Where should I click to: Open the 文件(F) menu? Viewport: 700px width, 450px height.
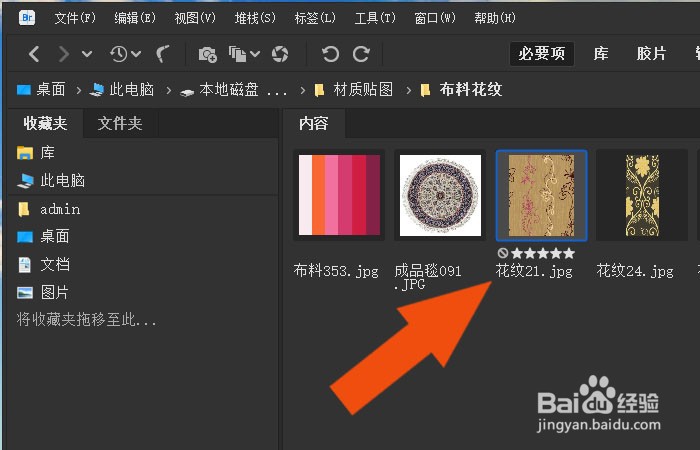click(75, 18)
